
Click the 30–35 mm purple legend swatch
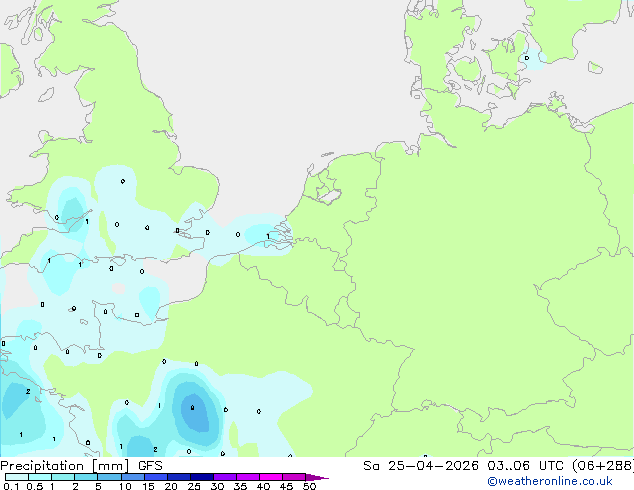pyautogui.click(x=224, y=477)
